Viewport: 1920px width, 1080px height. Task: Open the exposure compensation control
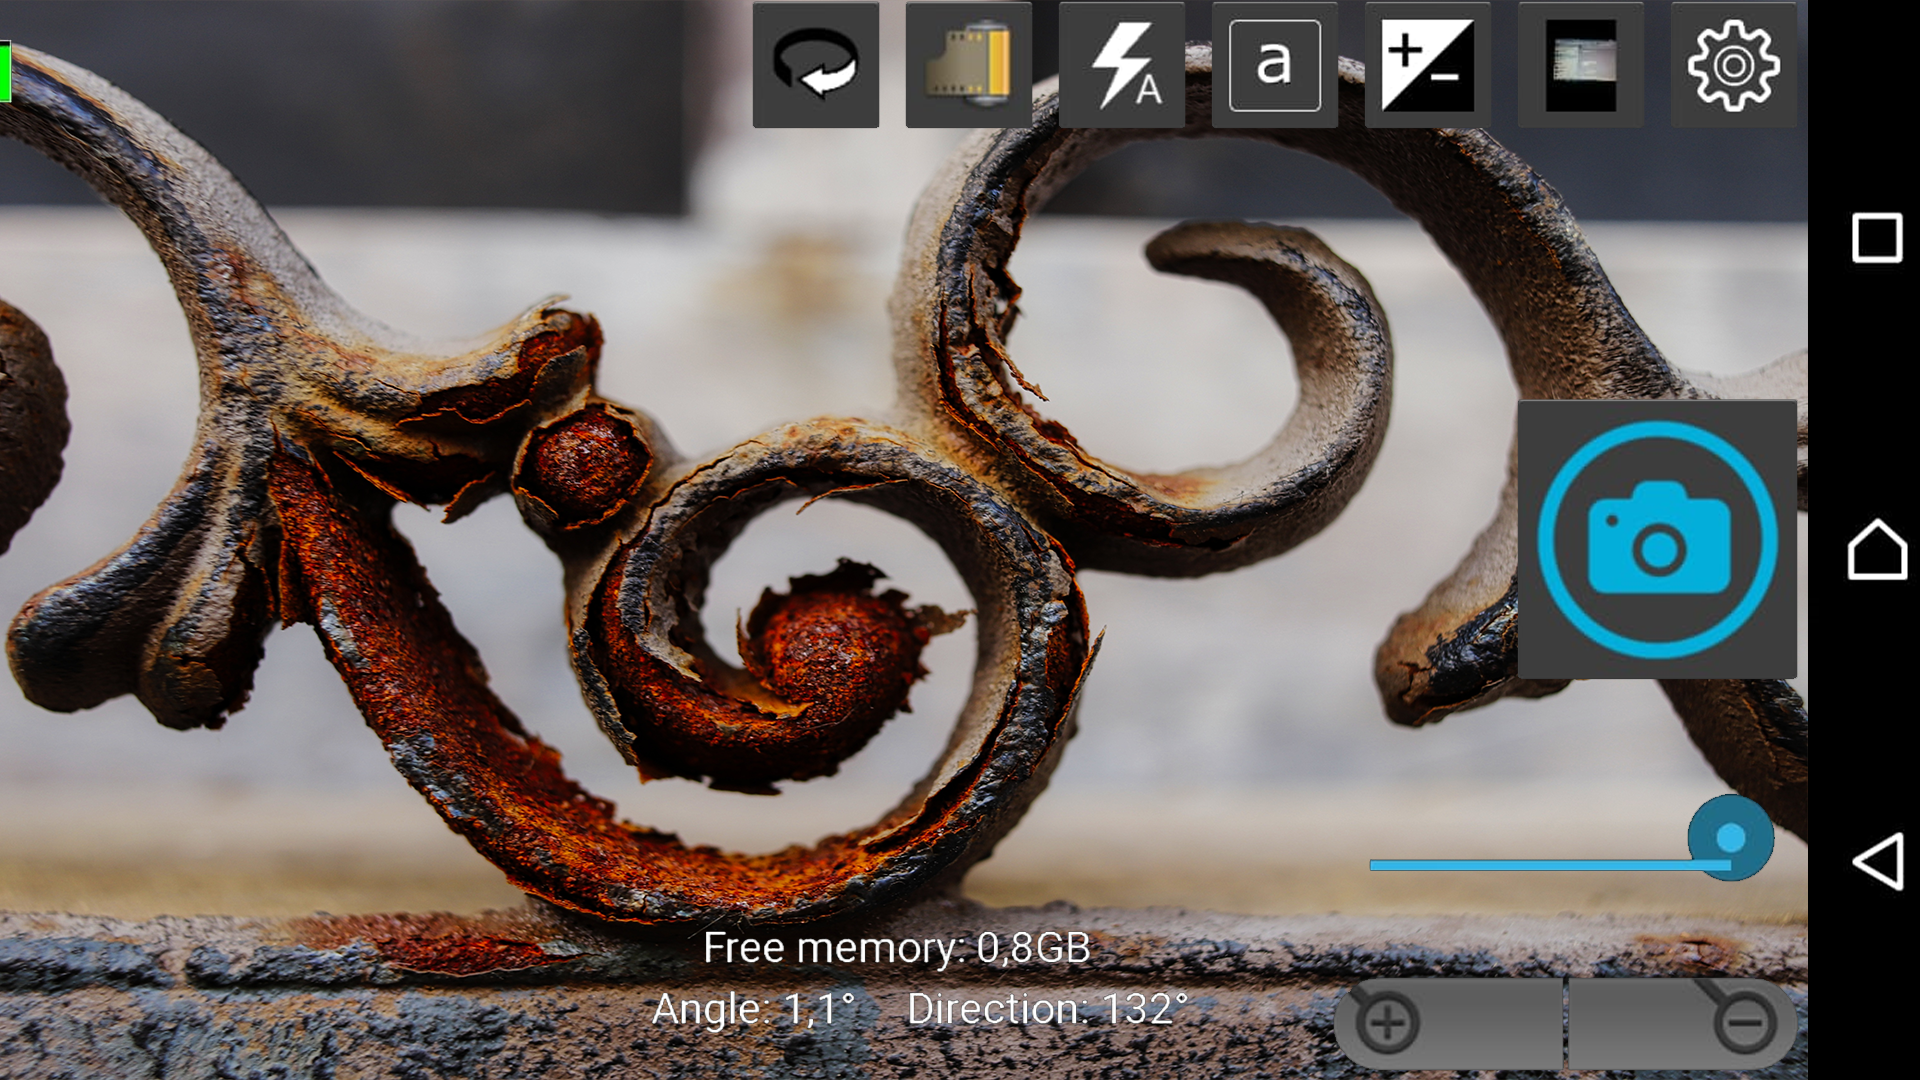[1427, 65]
